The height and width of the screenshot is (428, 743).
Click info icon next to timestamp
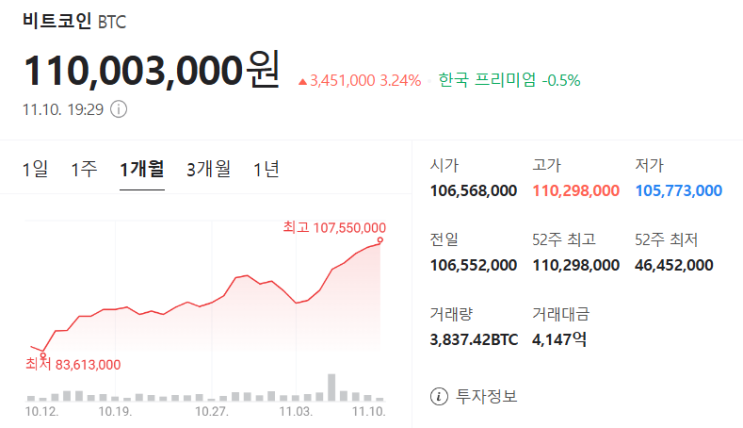coord(118,109)
